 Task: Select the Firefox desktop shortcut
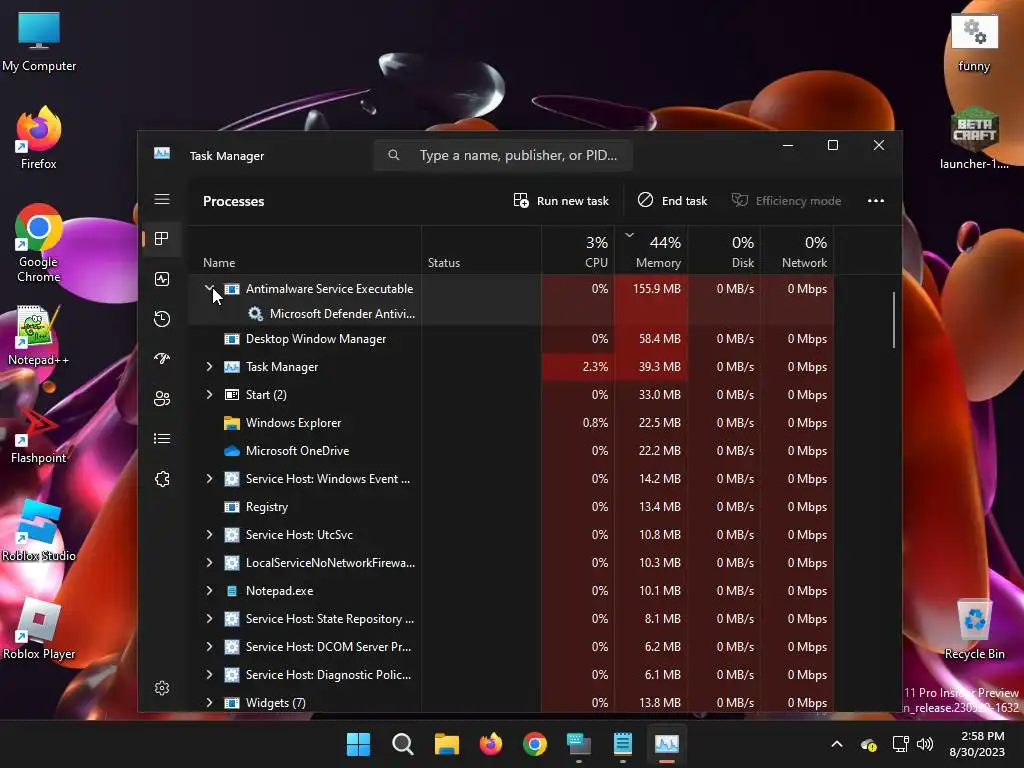coord(39,138)
